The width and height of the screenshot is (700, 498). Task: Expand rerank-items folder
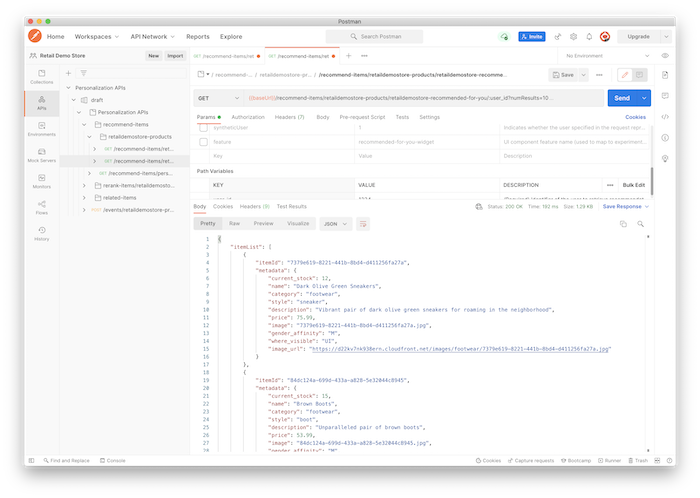click(84, 185)
